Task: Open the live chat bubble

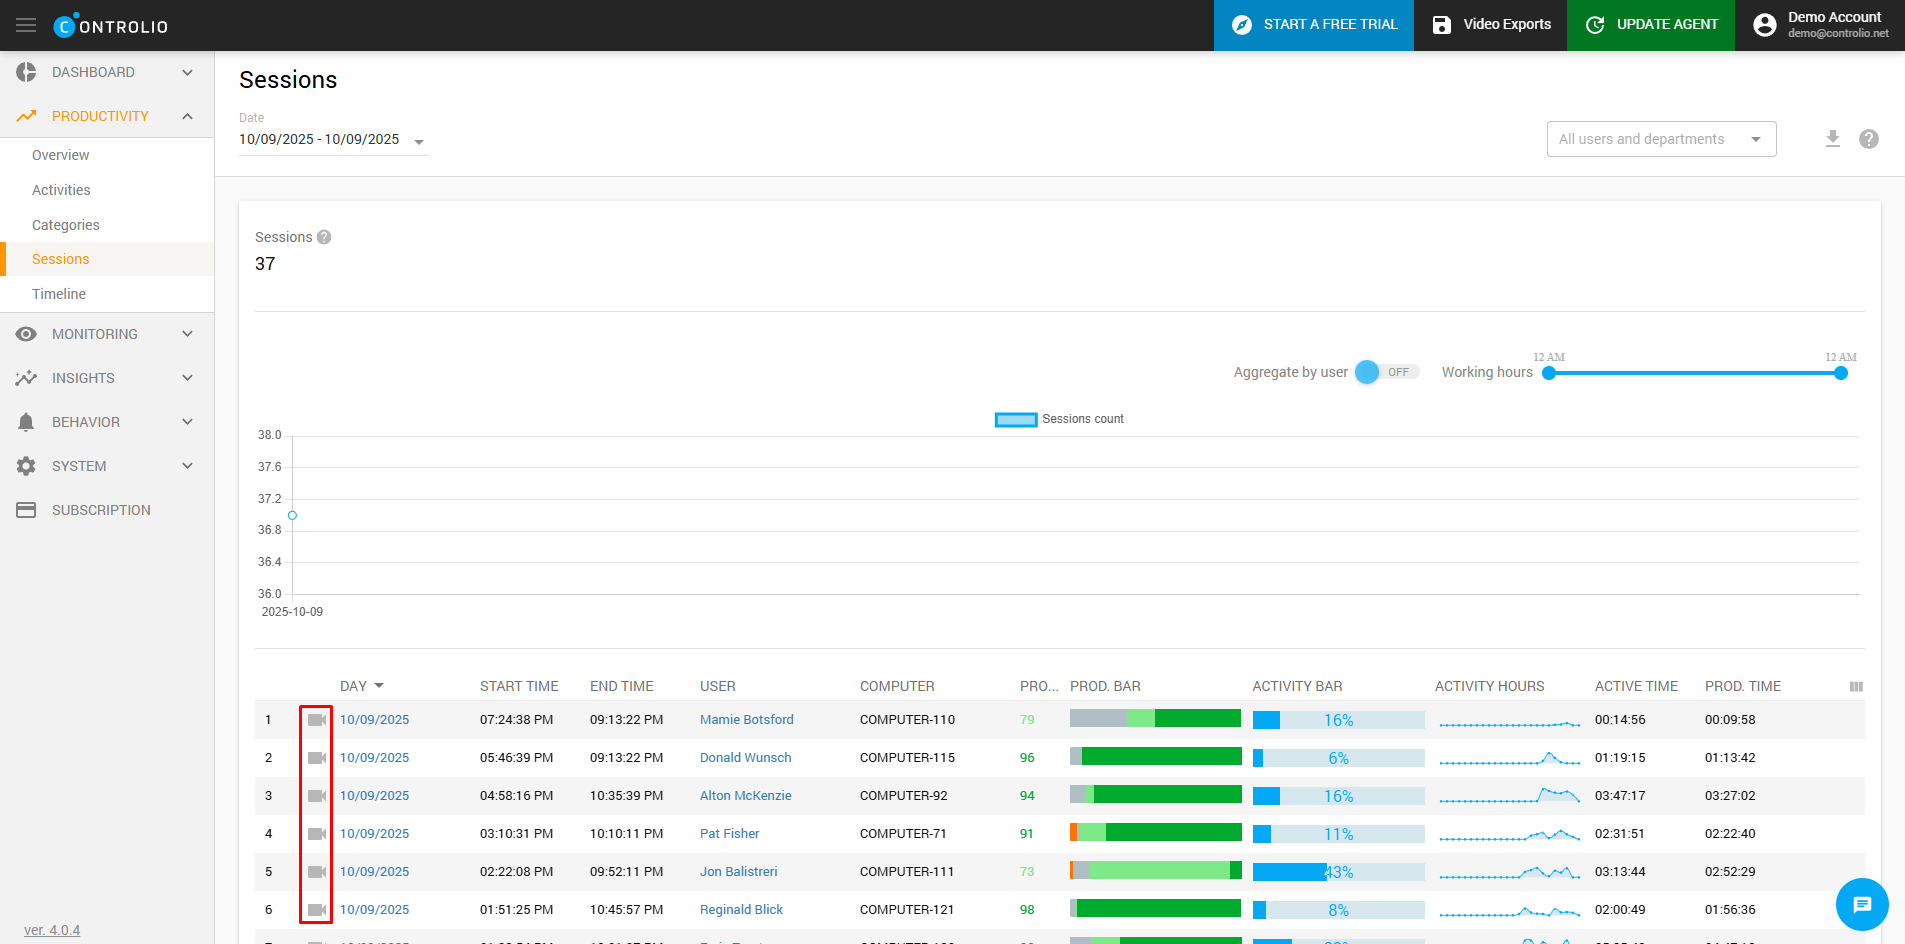Action: coord(1861,904)
